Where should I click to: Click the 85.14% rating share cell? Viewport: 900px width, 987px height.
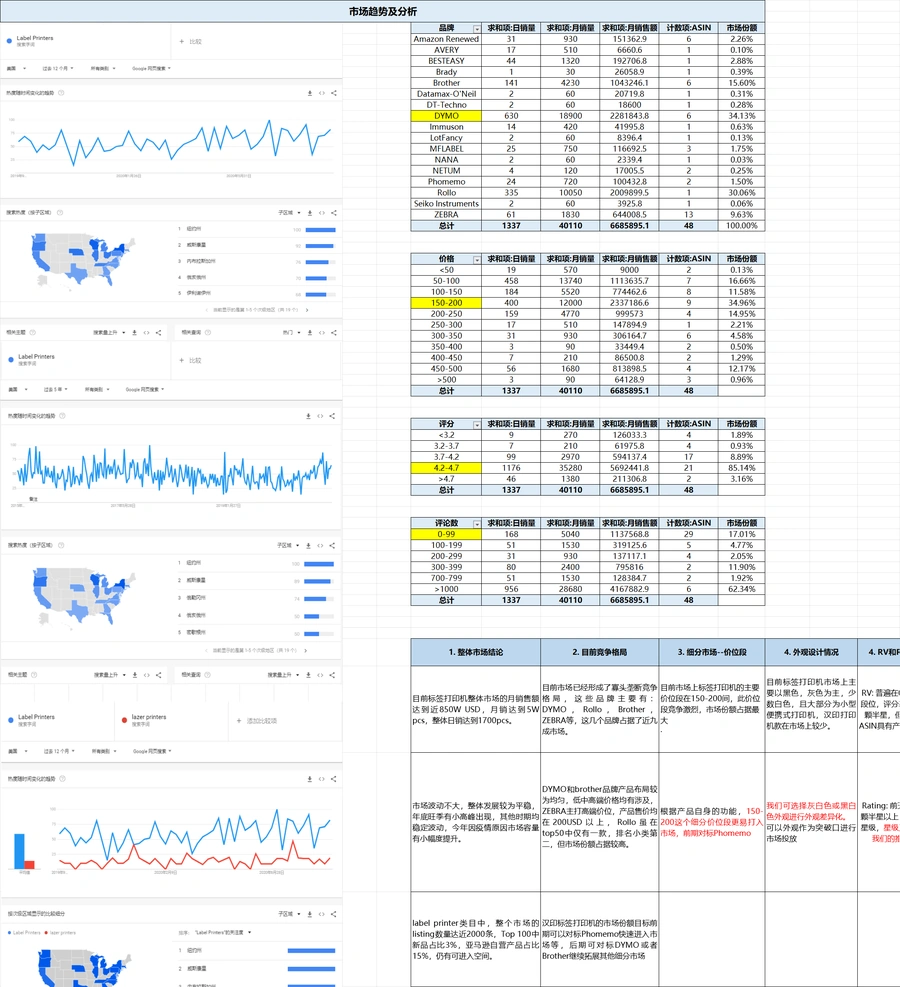coord(741,468)
